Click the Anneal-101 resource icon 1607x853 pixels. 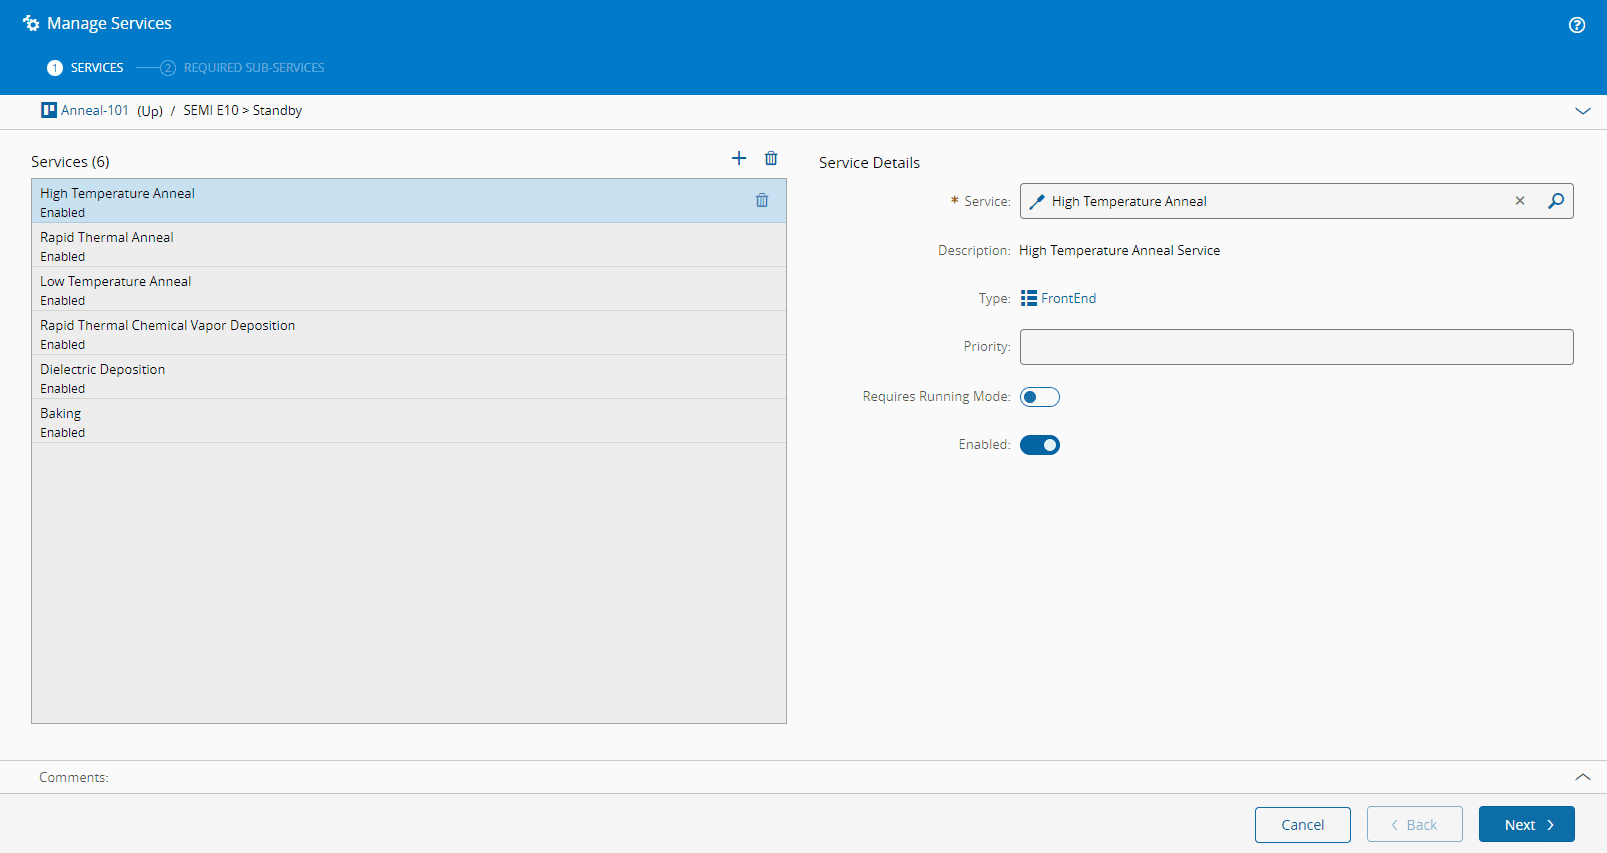tap(48, 110)
